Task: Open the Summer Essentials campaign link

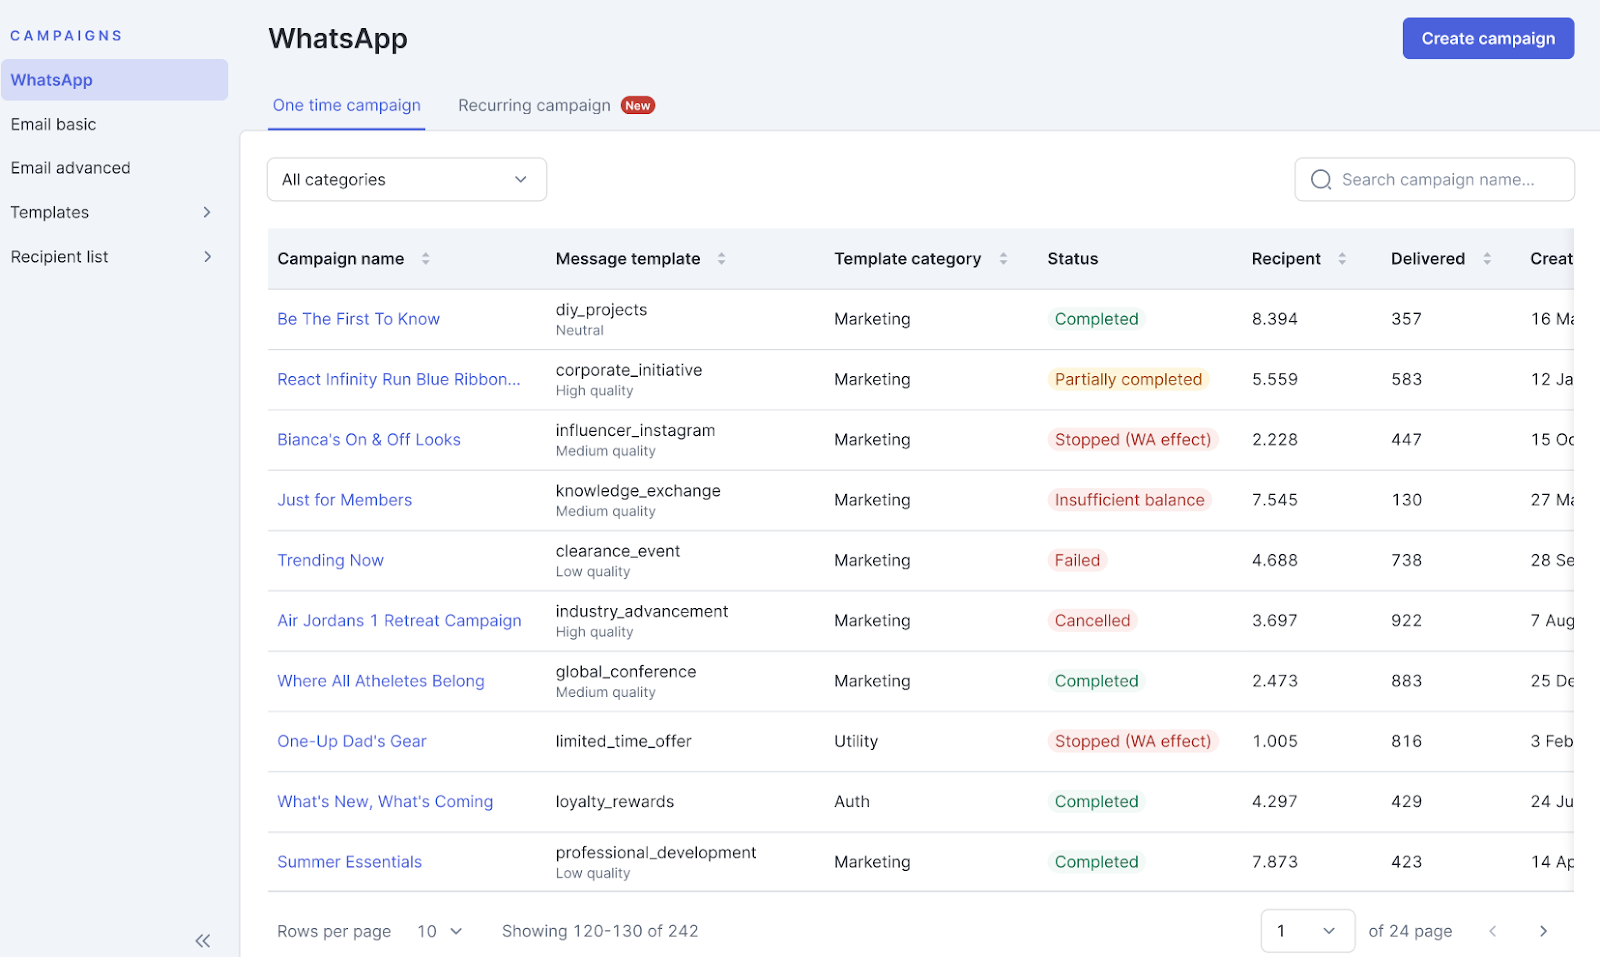Action: 349,862
